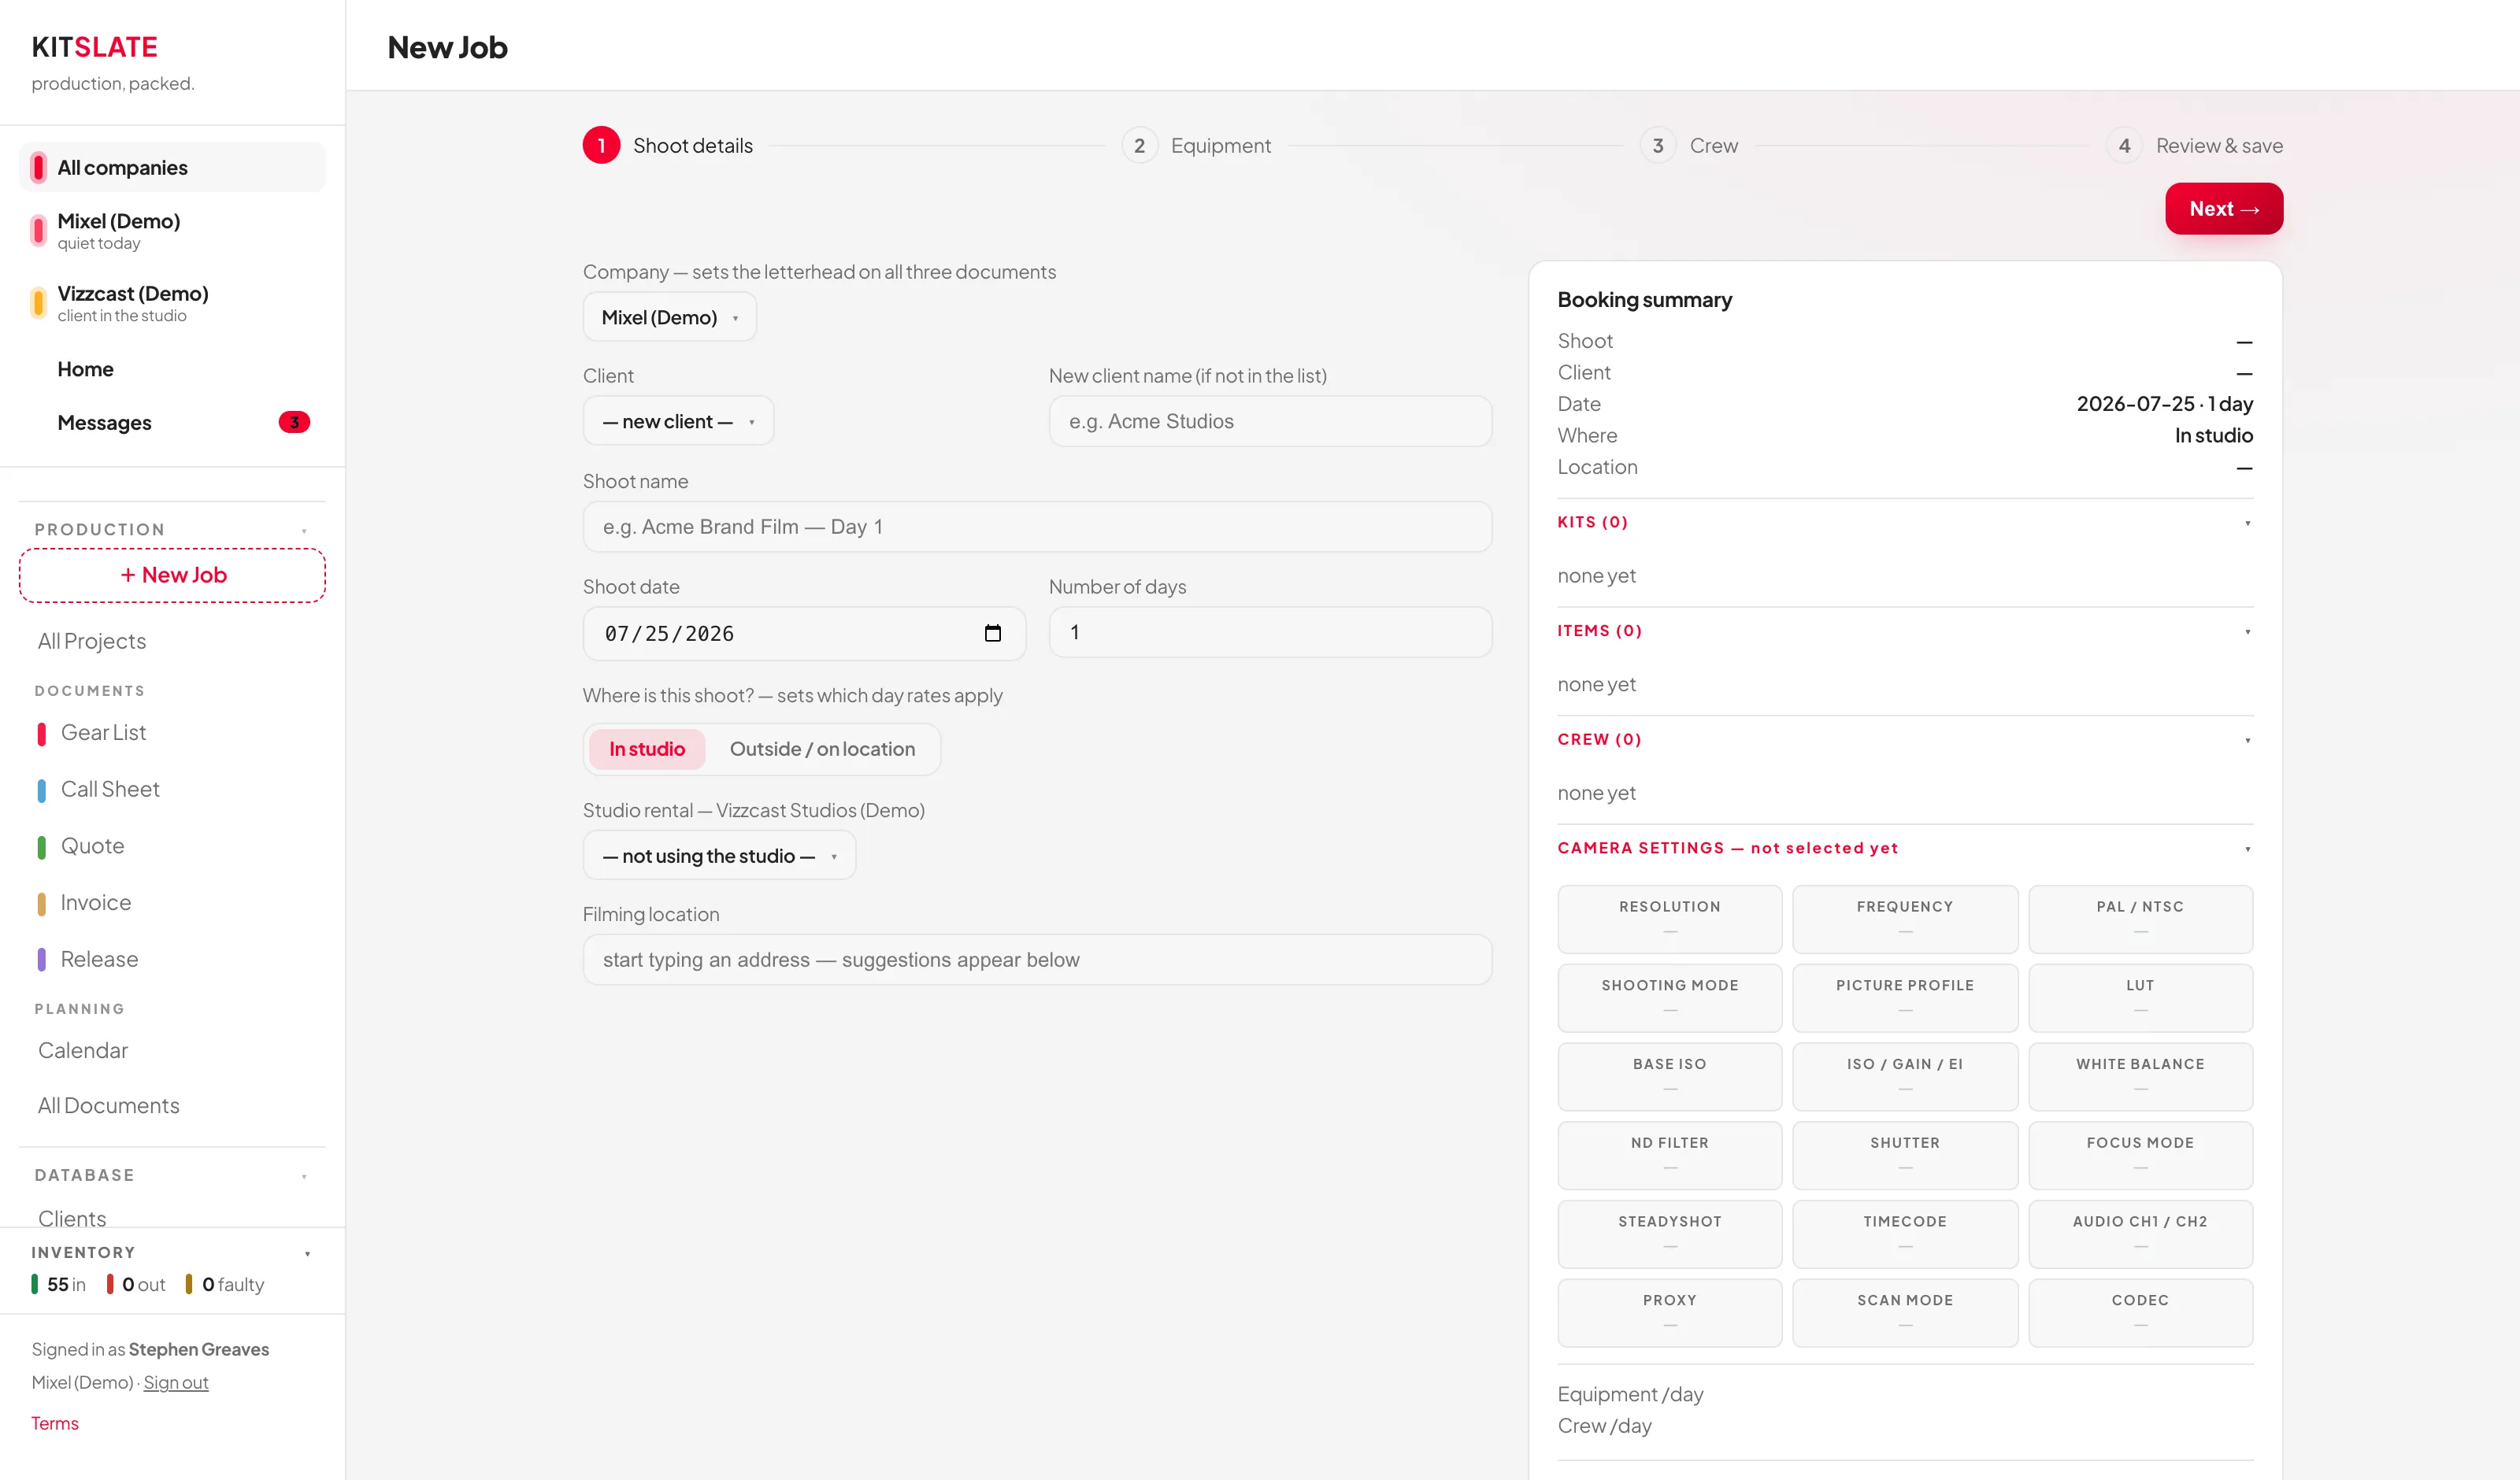Click the Next button
This screenshot has width=2520, height=1480.
pos(2224,209)
